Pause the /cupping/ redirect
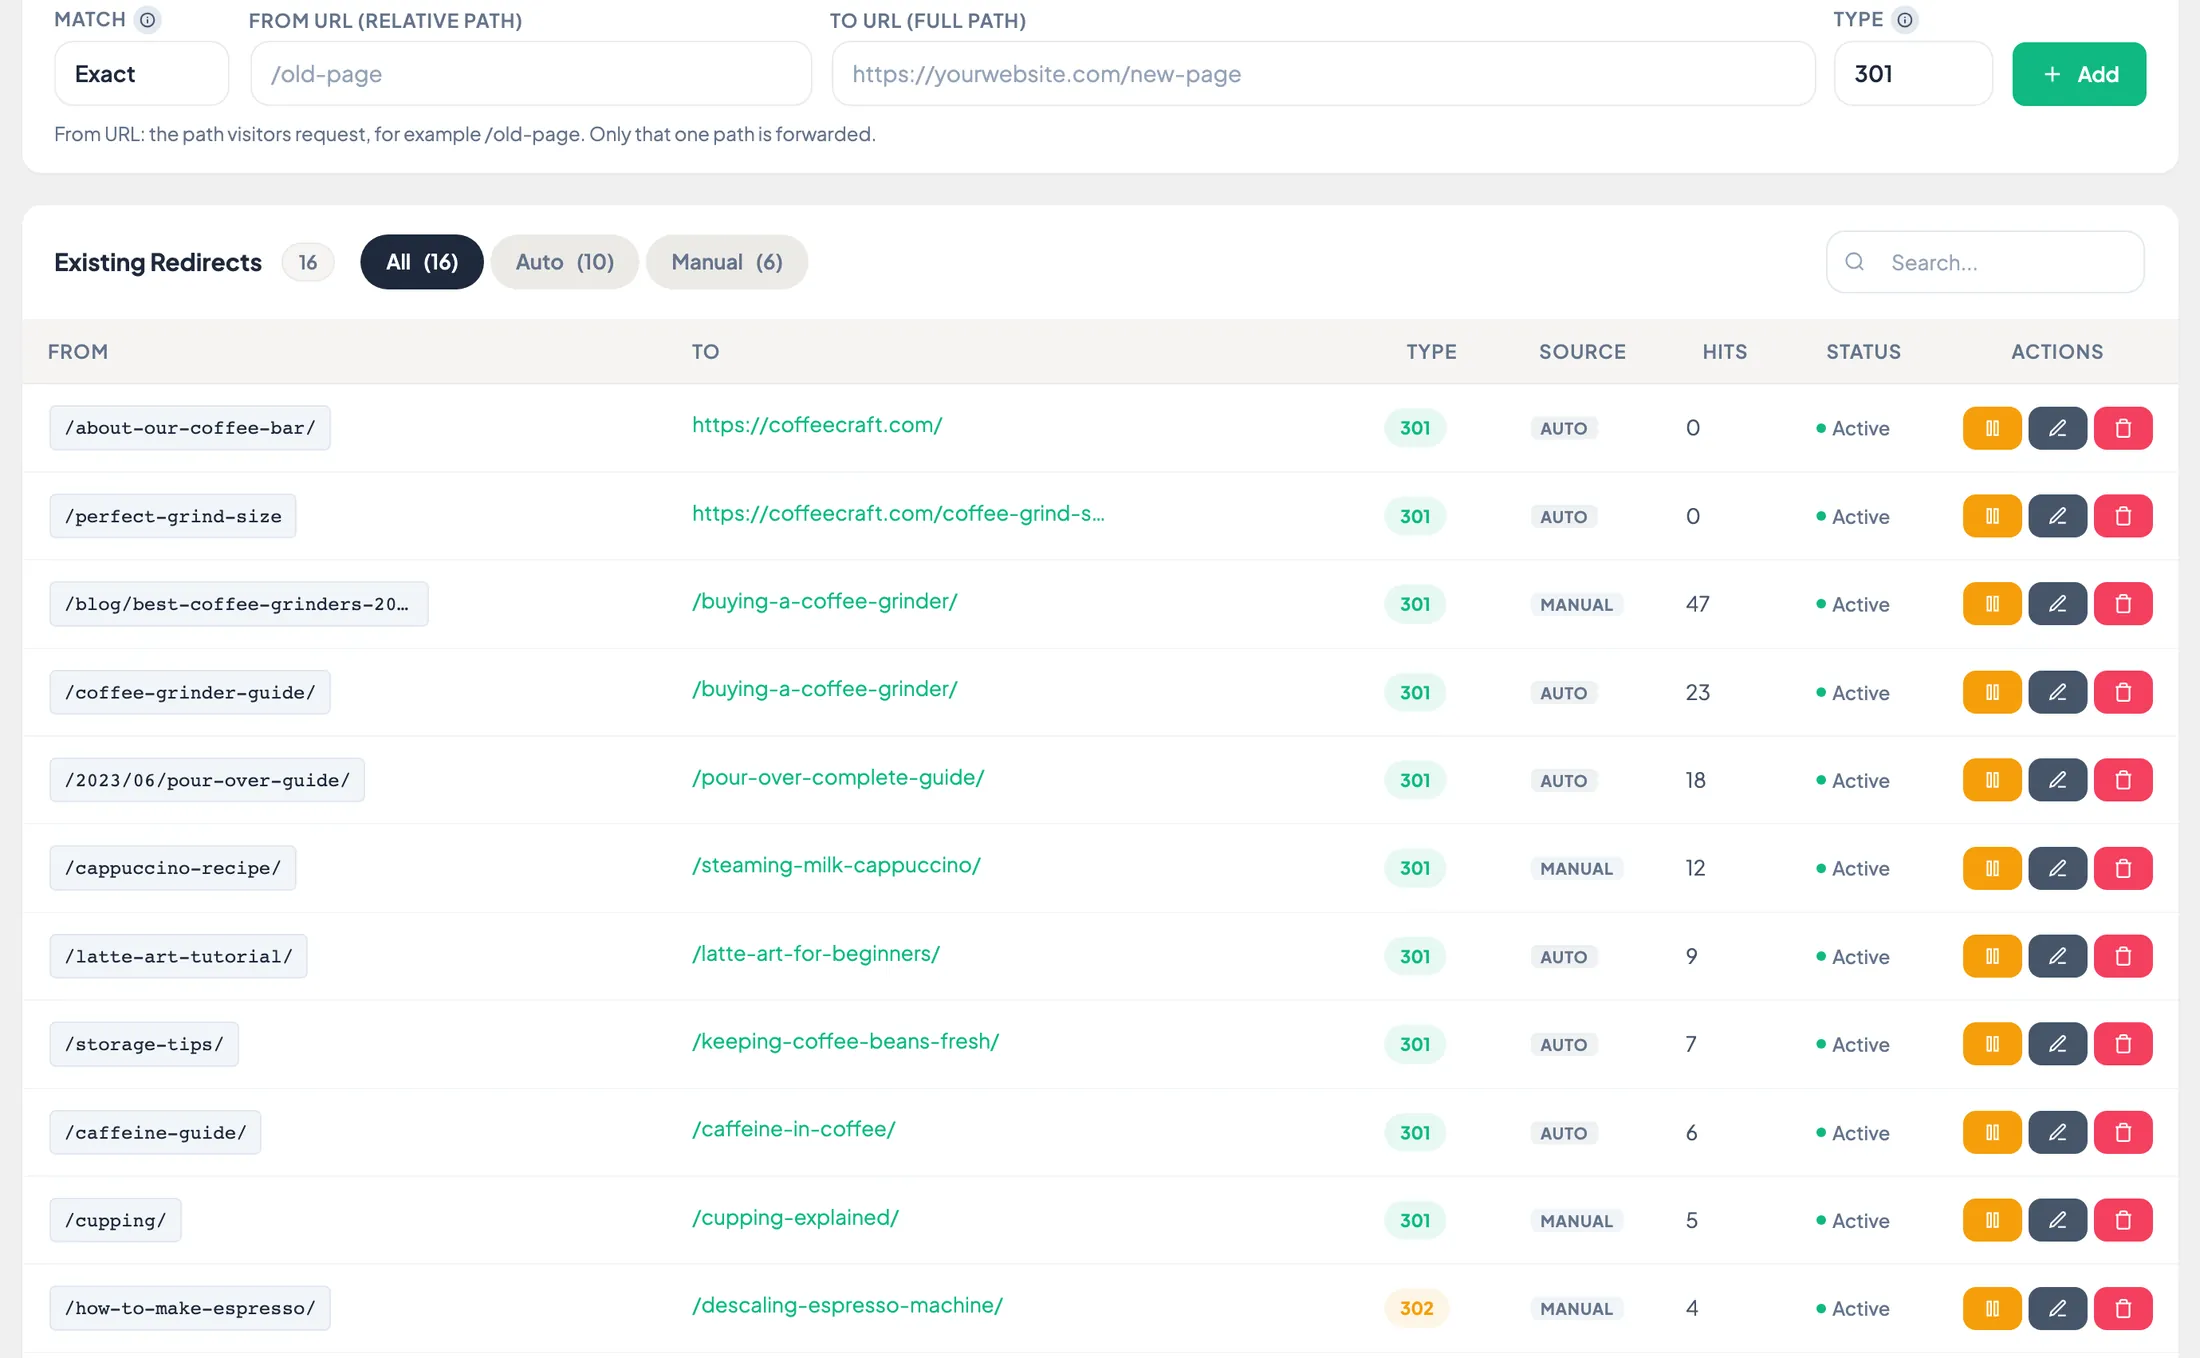The height and width of the screenshot is (1358, 2200). (x=1992, y=1220)
